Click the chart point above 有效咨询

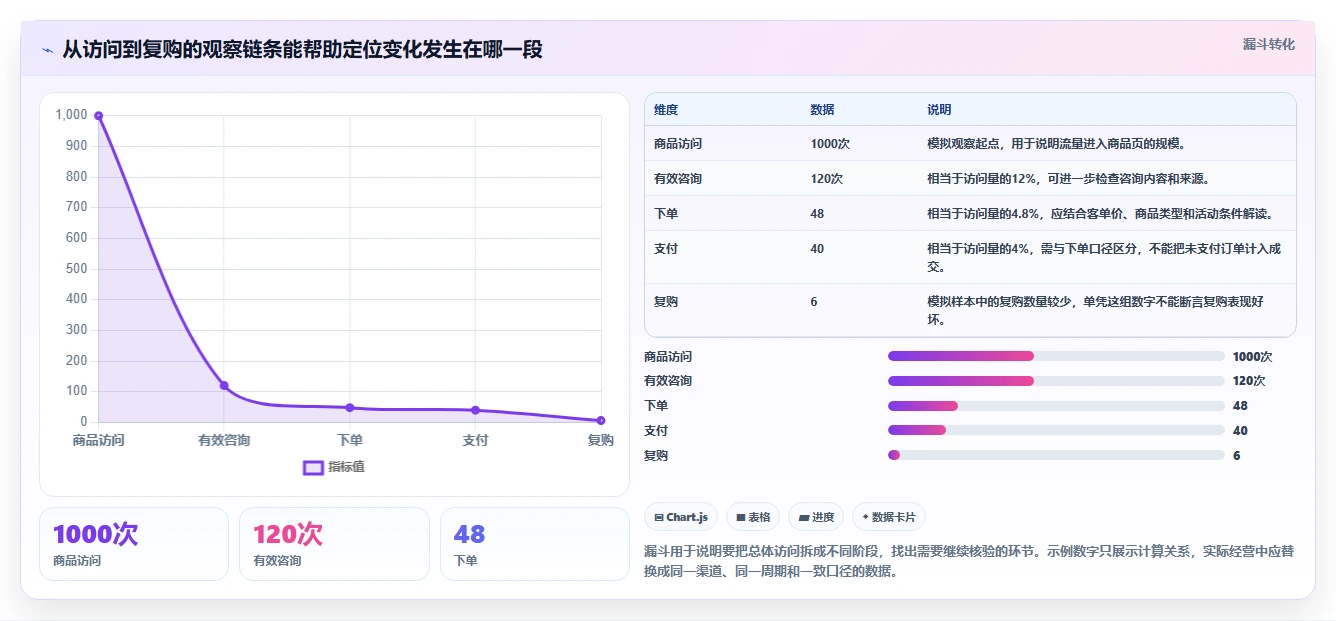(x=224, y=385)
